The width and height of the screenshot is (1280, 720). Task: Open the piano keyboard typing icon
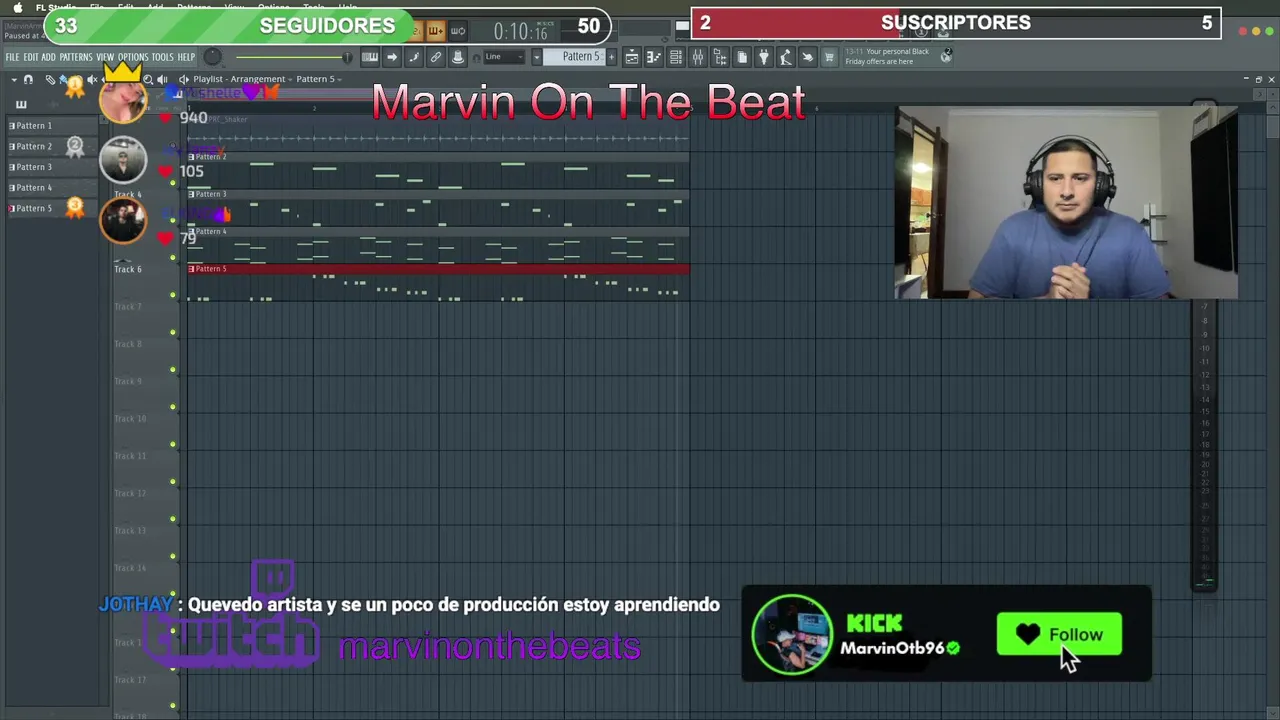tap(370, 57)
